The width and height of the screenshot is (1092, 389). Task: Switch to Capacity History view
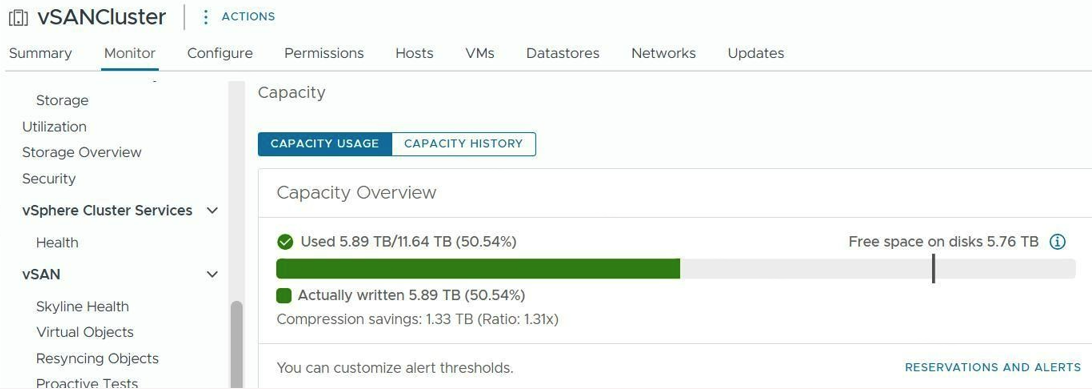pyautogui.click(x=463, y=144)
